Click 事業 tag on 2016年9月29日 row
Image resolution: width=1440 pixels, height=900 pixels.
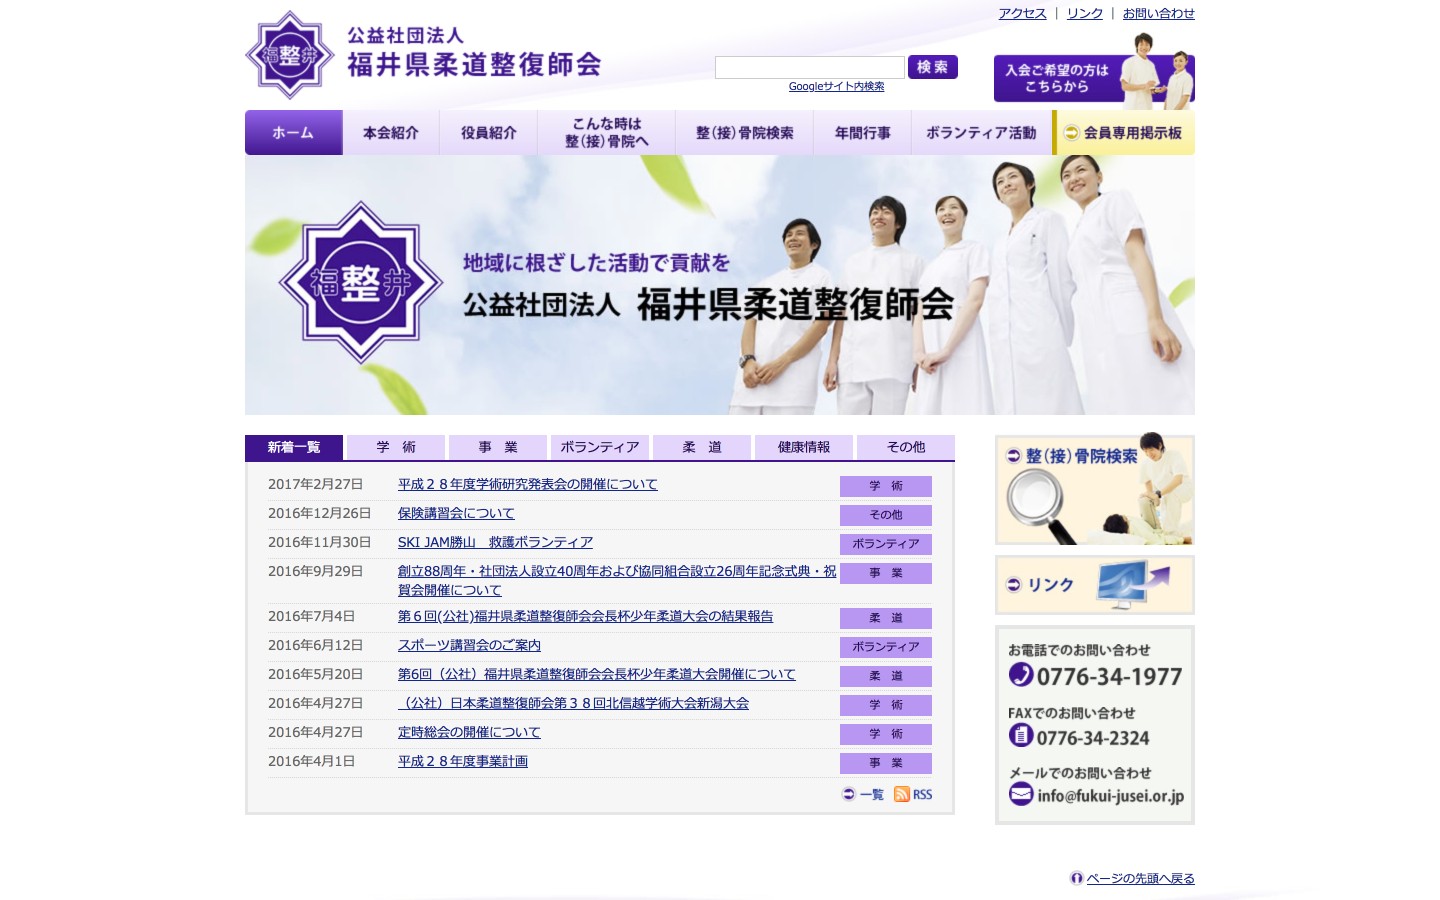pyautogui.click(x=886, y=573)
